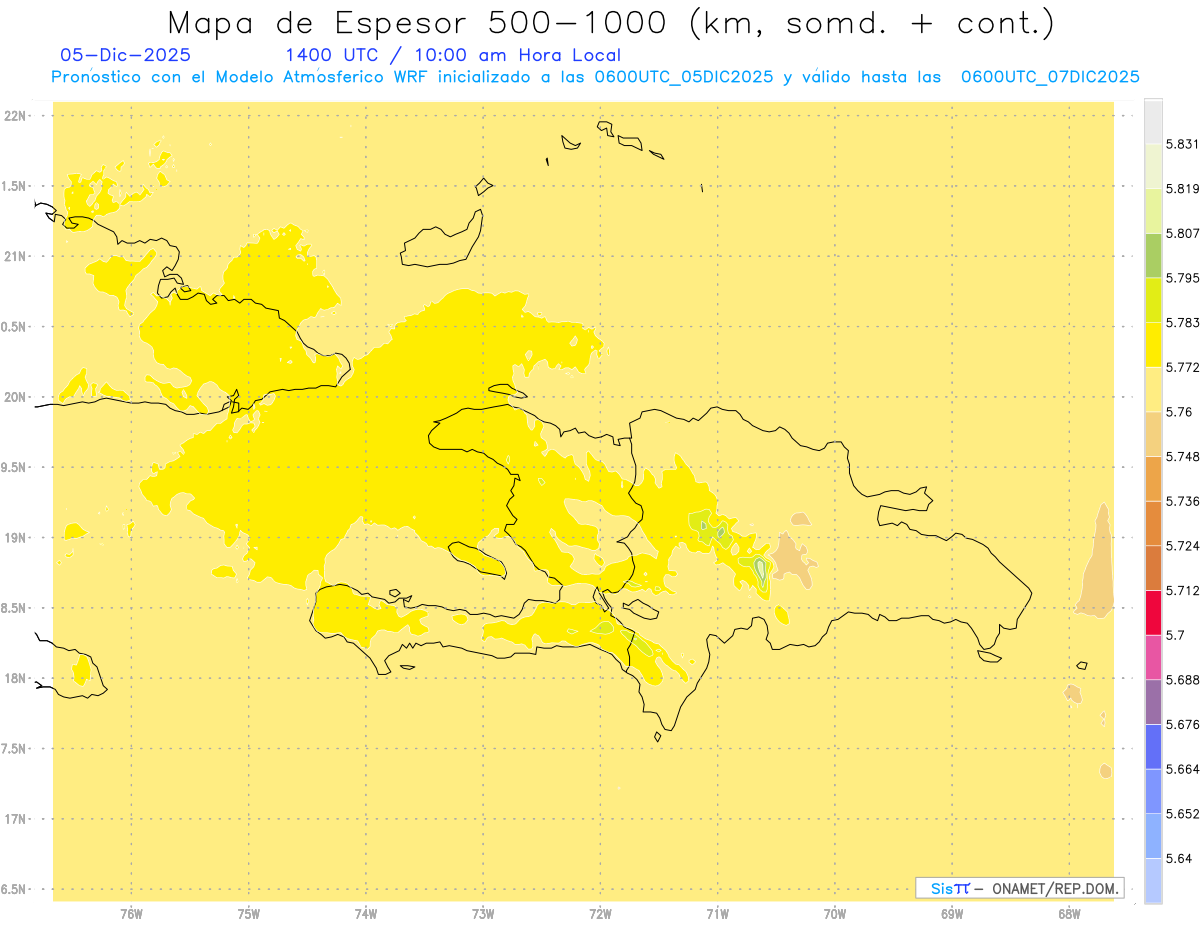The height and width of the screenshot is (927, 1200).
Task: Click the 75W longitude label
Action: [248, 914]
